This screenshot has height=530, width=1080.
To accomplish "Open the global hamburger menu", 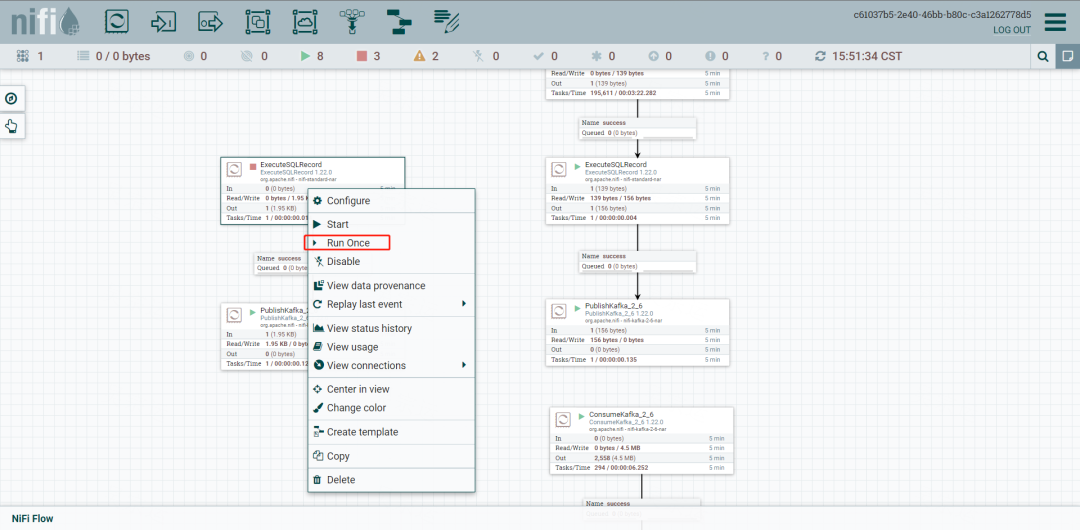I will point(1055,22).
